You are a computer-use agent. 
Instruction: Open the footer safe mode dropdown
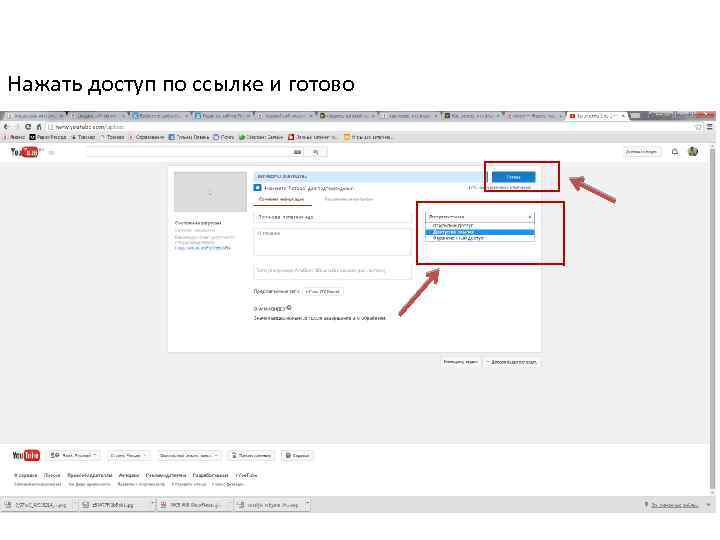point(189,456)
